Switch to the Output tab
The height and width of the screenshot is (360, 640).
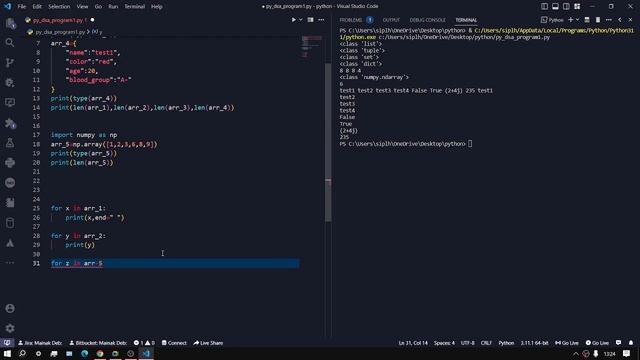coord(391,20)
